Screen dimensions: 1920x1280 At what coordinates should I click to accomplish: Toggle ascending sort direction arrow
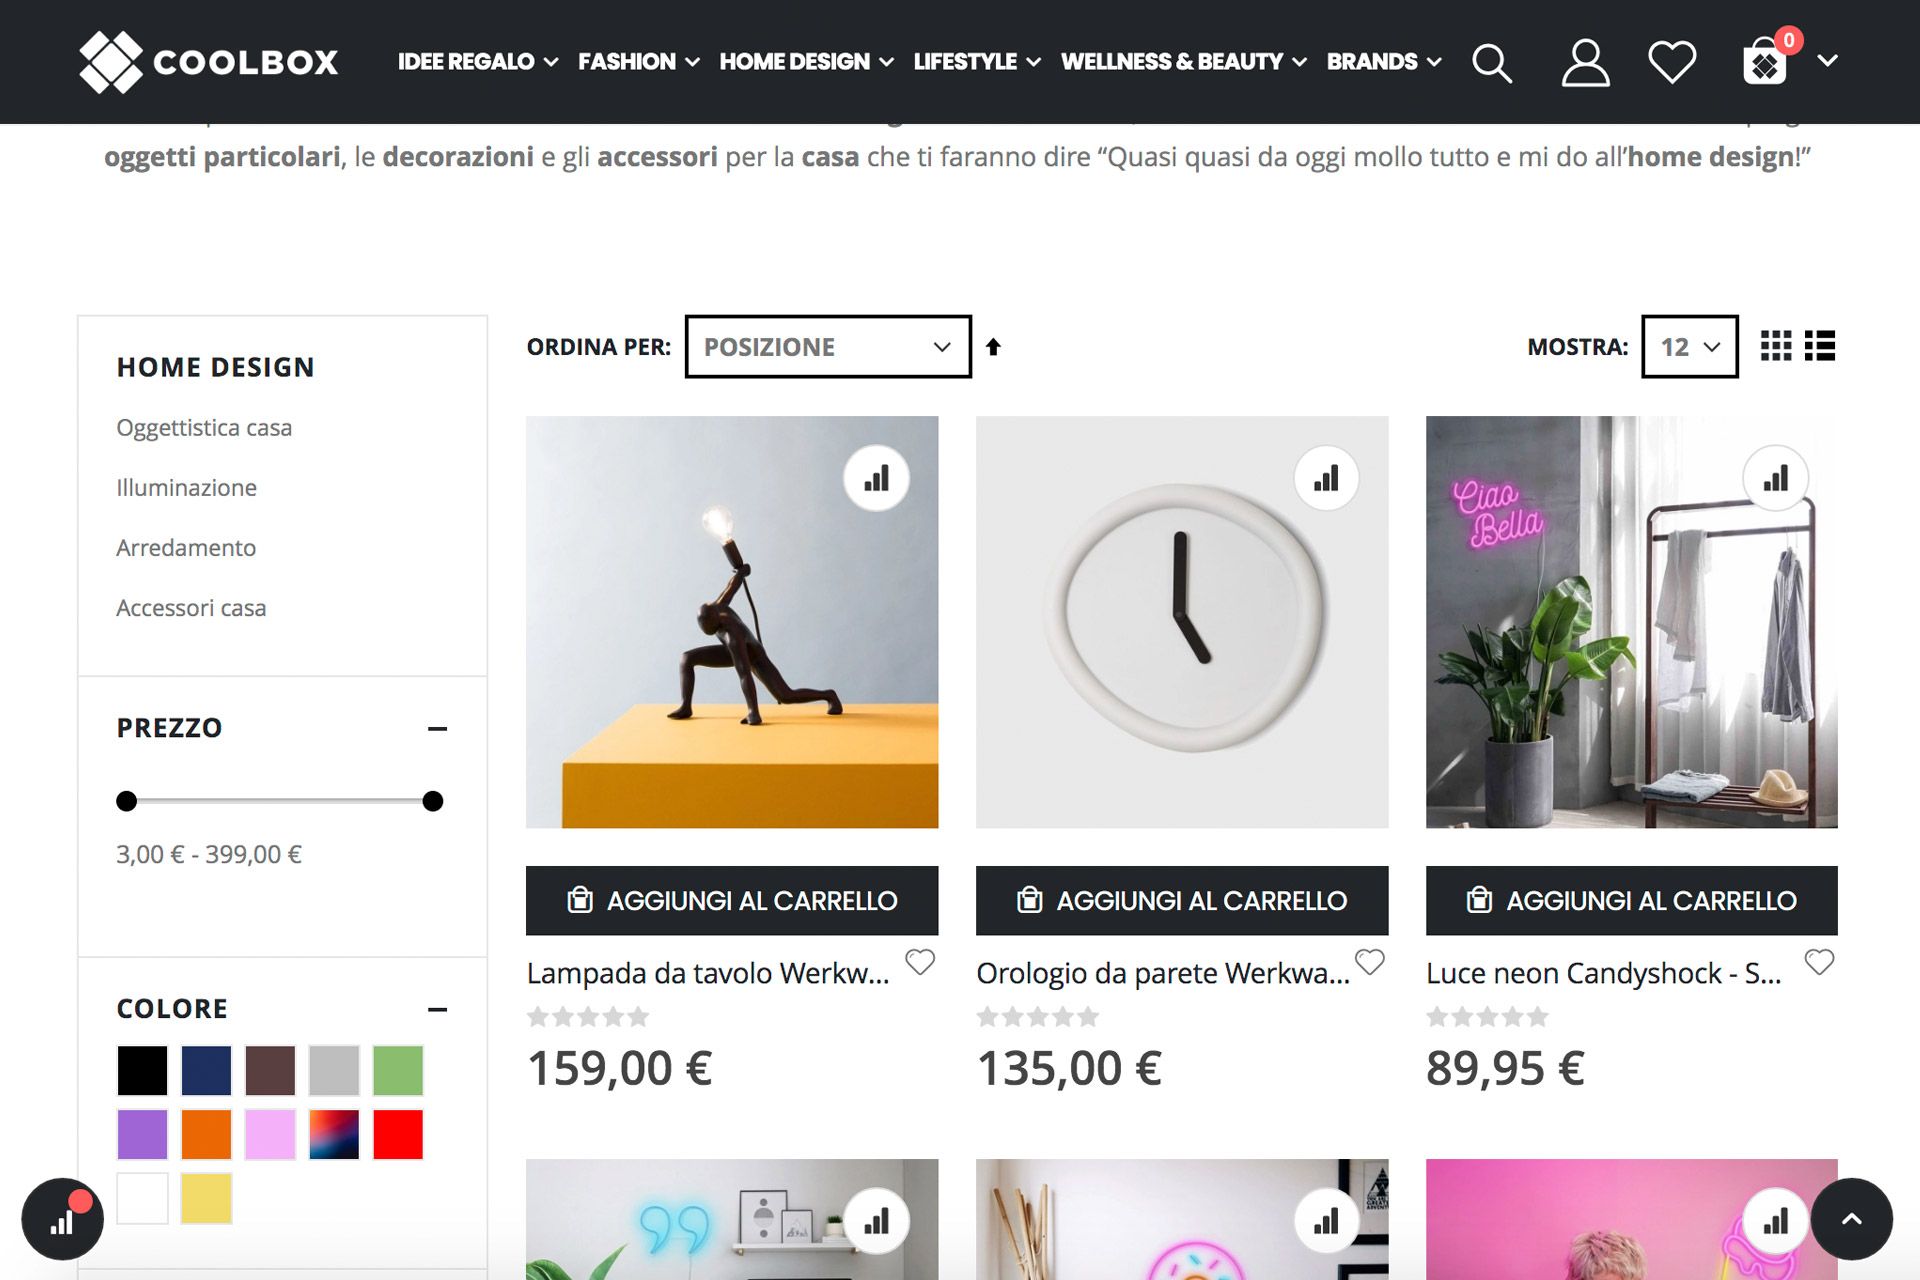click(993, 346)
